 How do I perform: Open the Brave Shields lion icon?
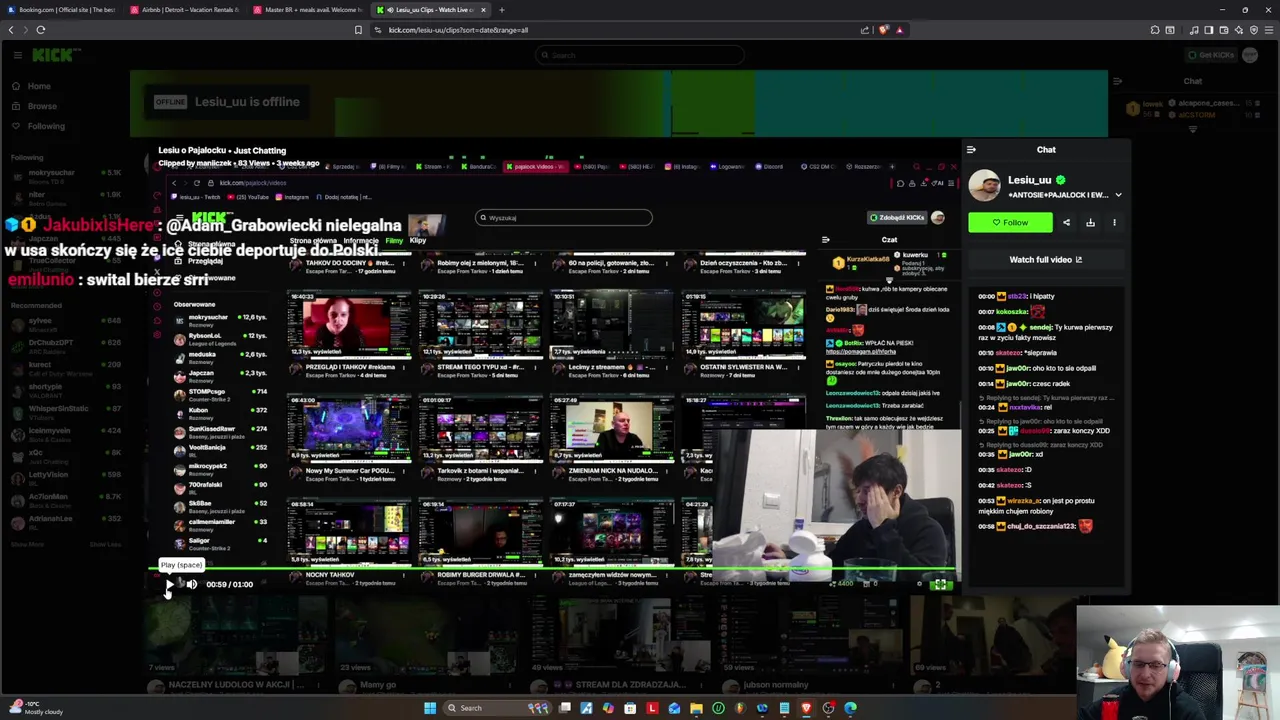[883, 30]
